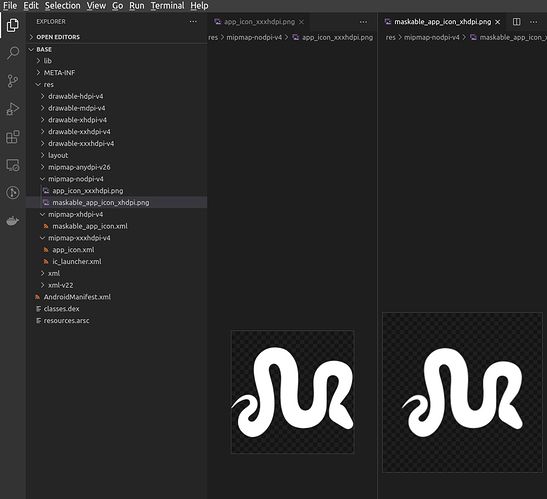Screen dimensions: 547x499
Task: Open the Remote Explorer icon
Action: click(13, 165)
